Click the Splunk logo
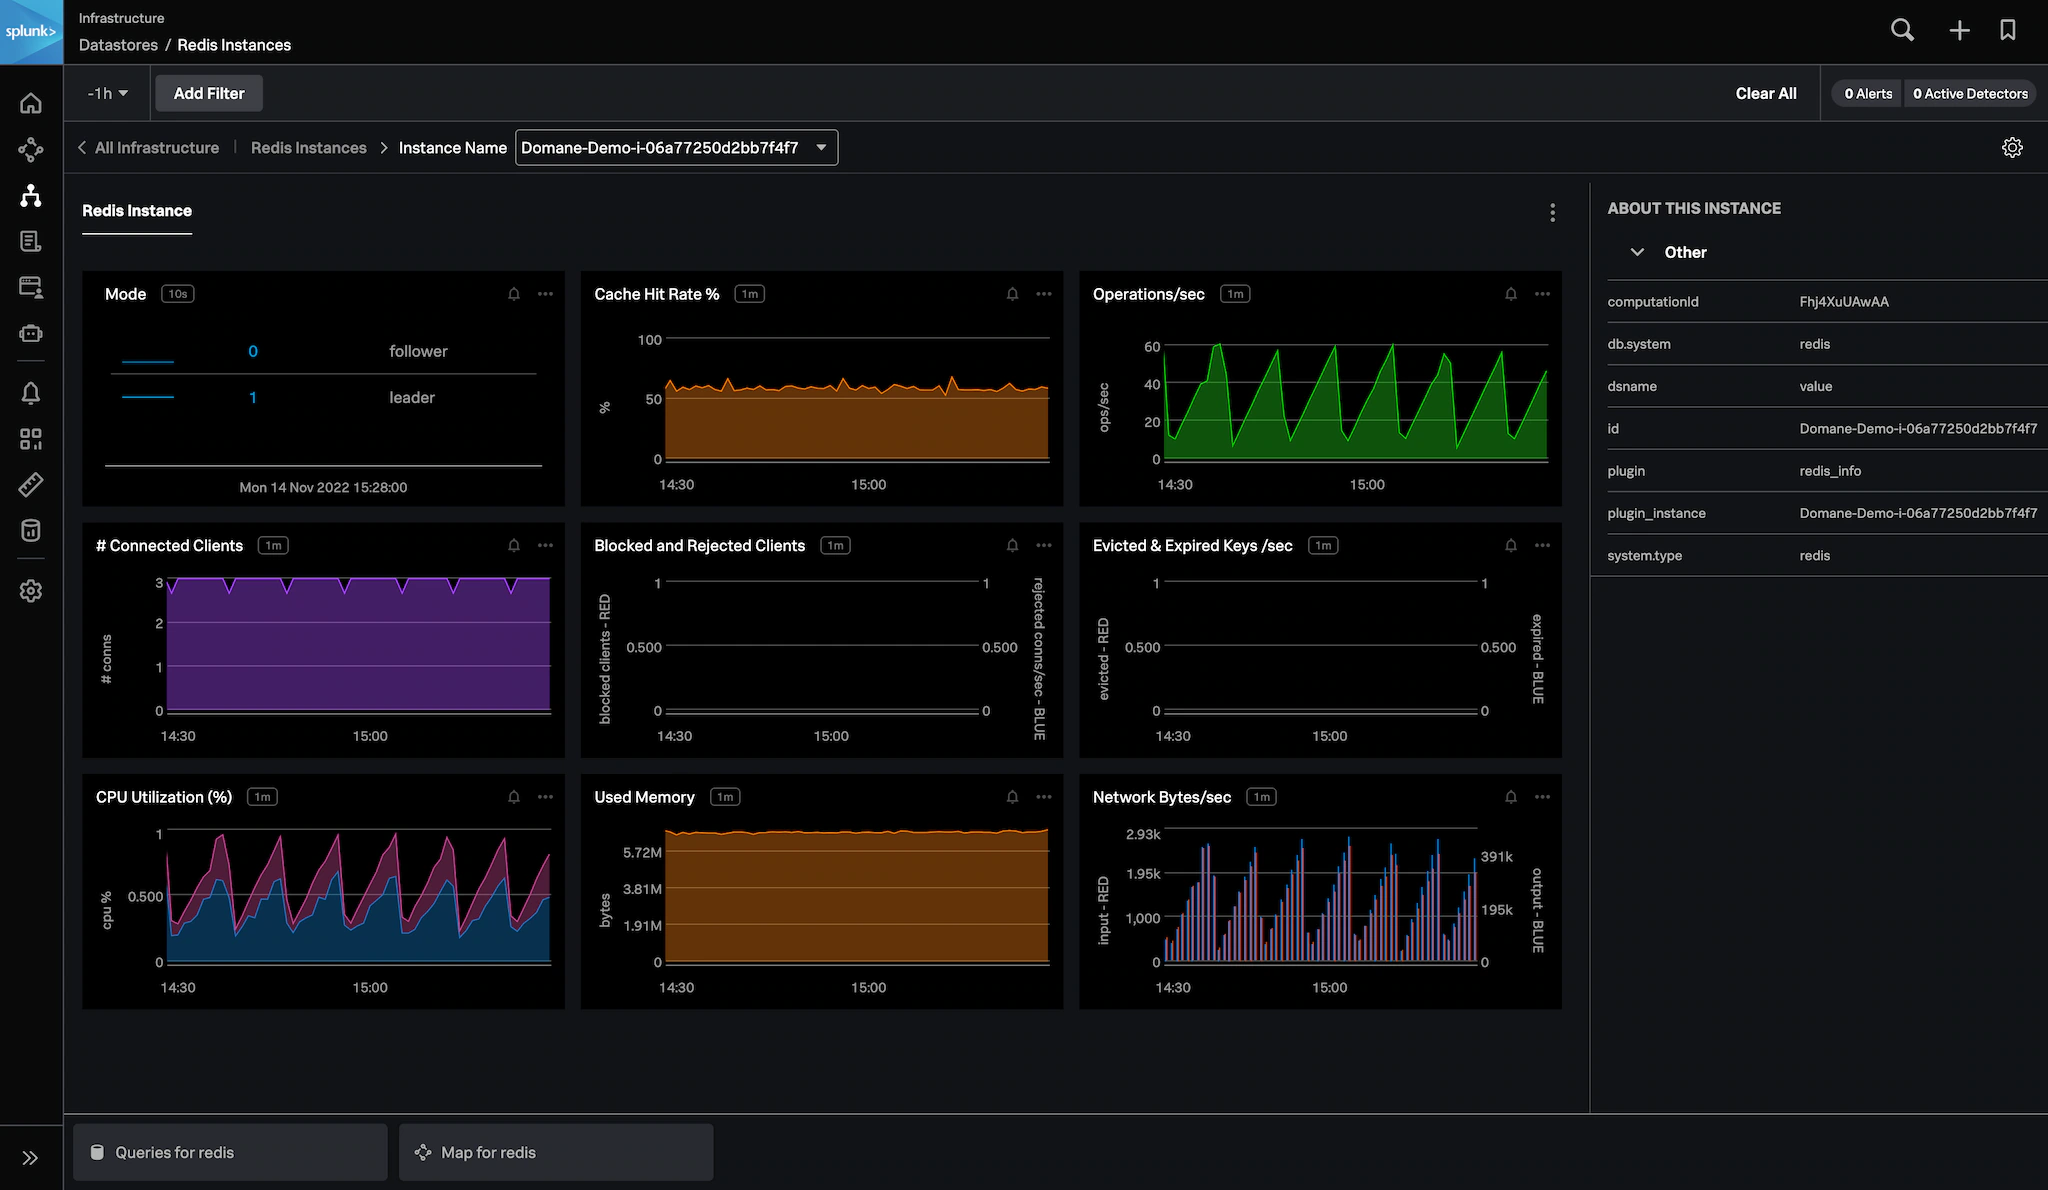Screen dimensions: 2048x1190 [x=31, y=32]
